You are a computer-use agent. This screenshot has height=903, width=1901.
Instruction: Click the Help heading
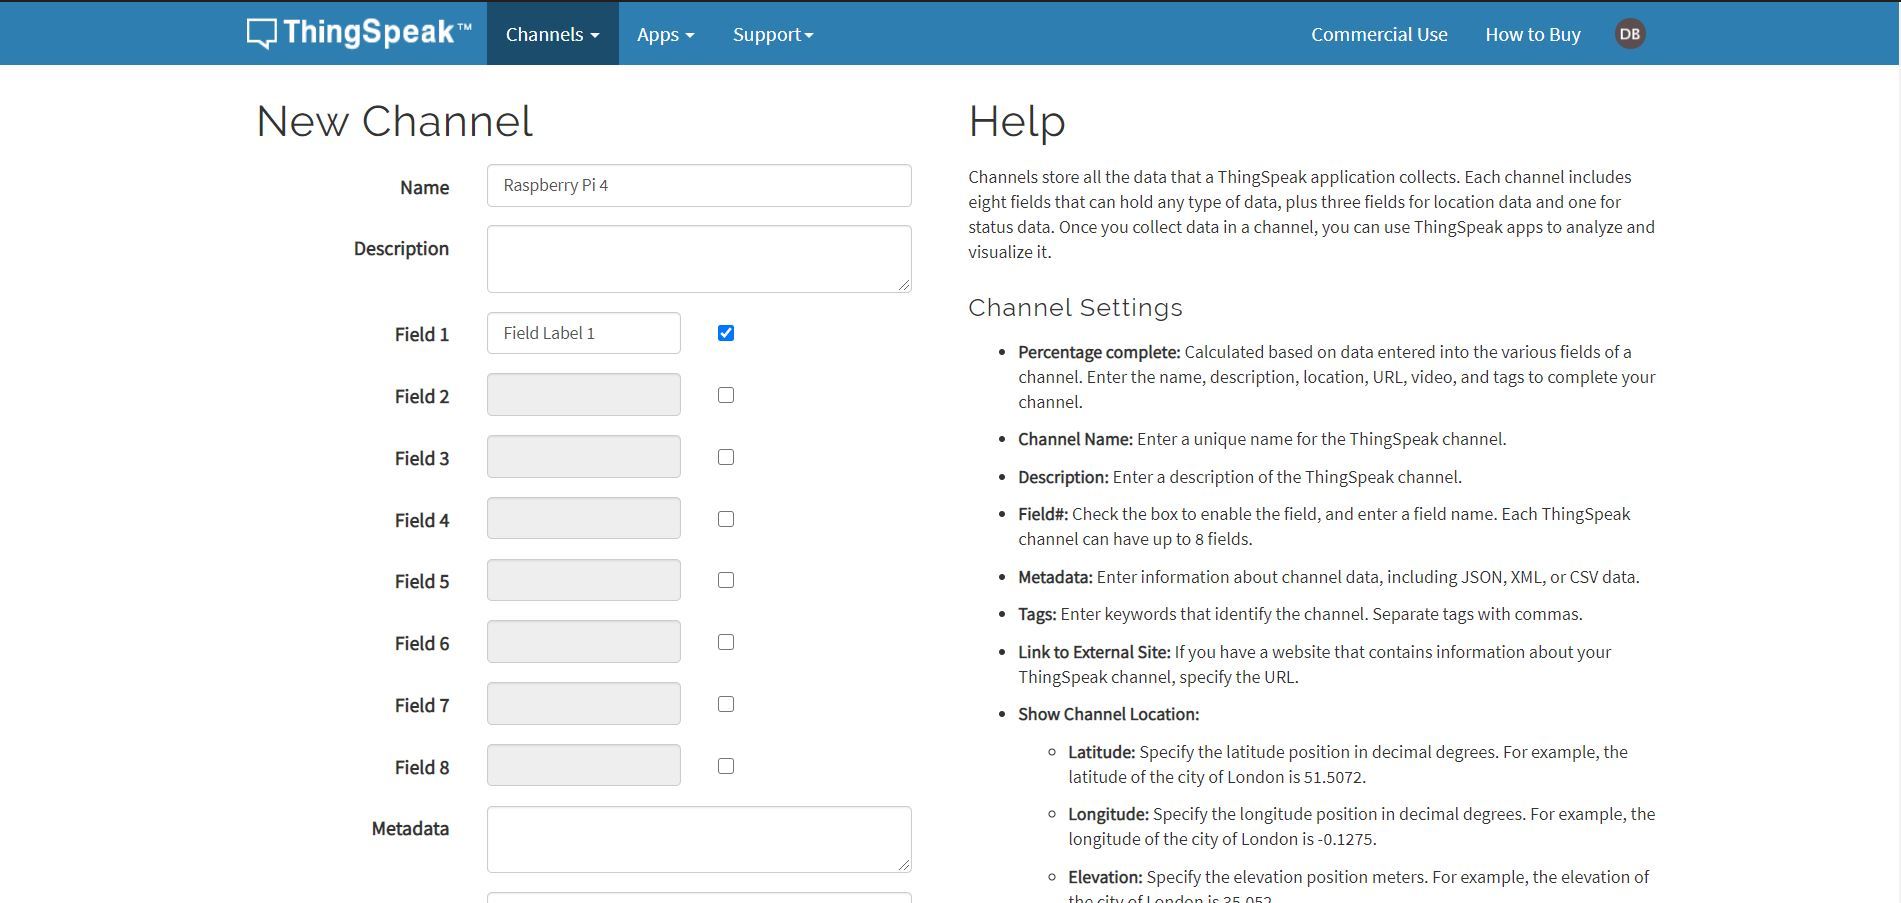(x=1017, y=122)
